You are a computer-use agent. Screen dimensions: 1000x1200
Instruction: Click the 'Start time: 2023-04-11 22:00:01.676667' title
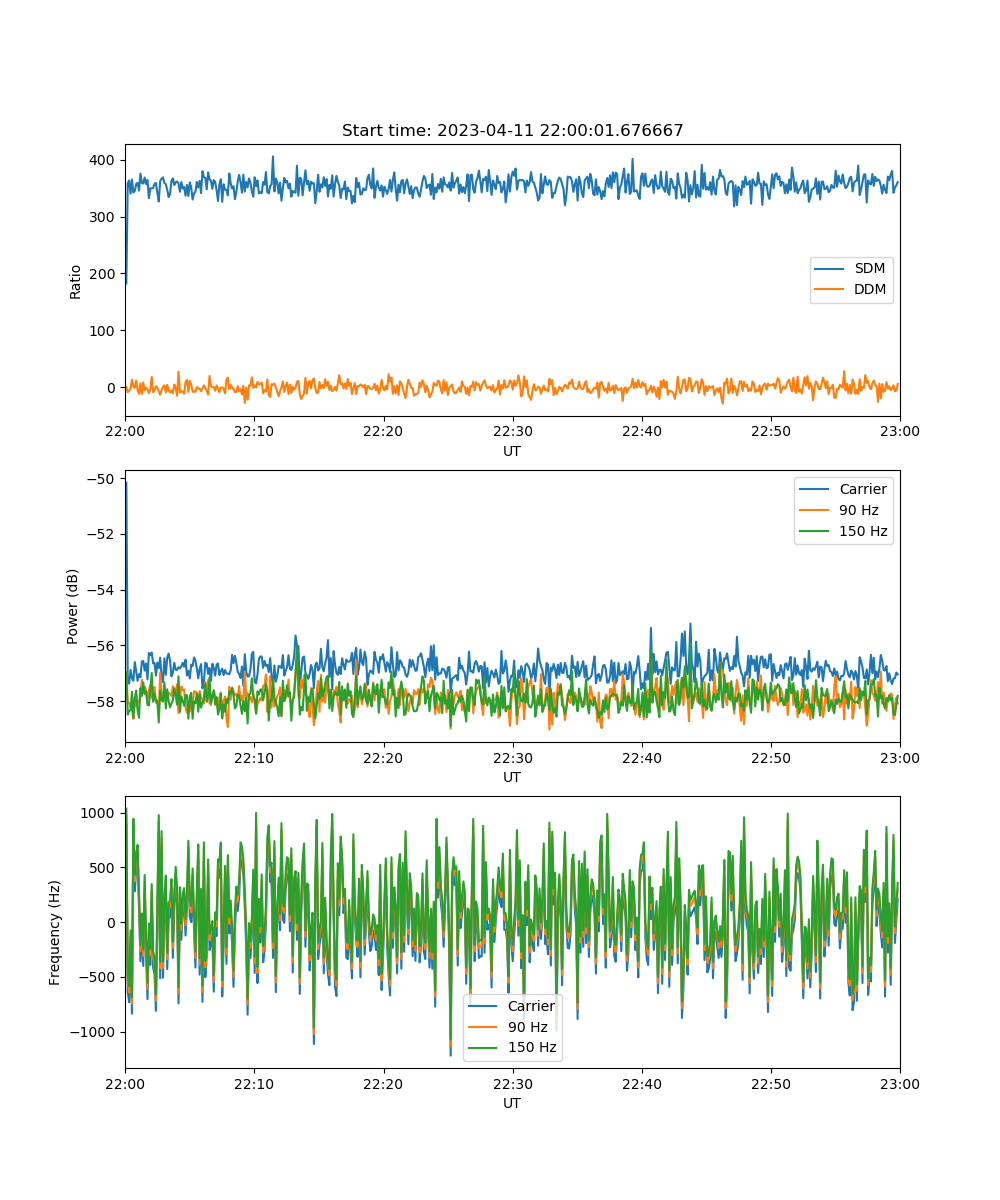[512, 131]
